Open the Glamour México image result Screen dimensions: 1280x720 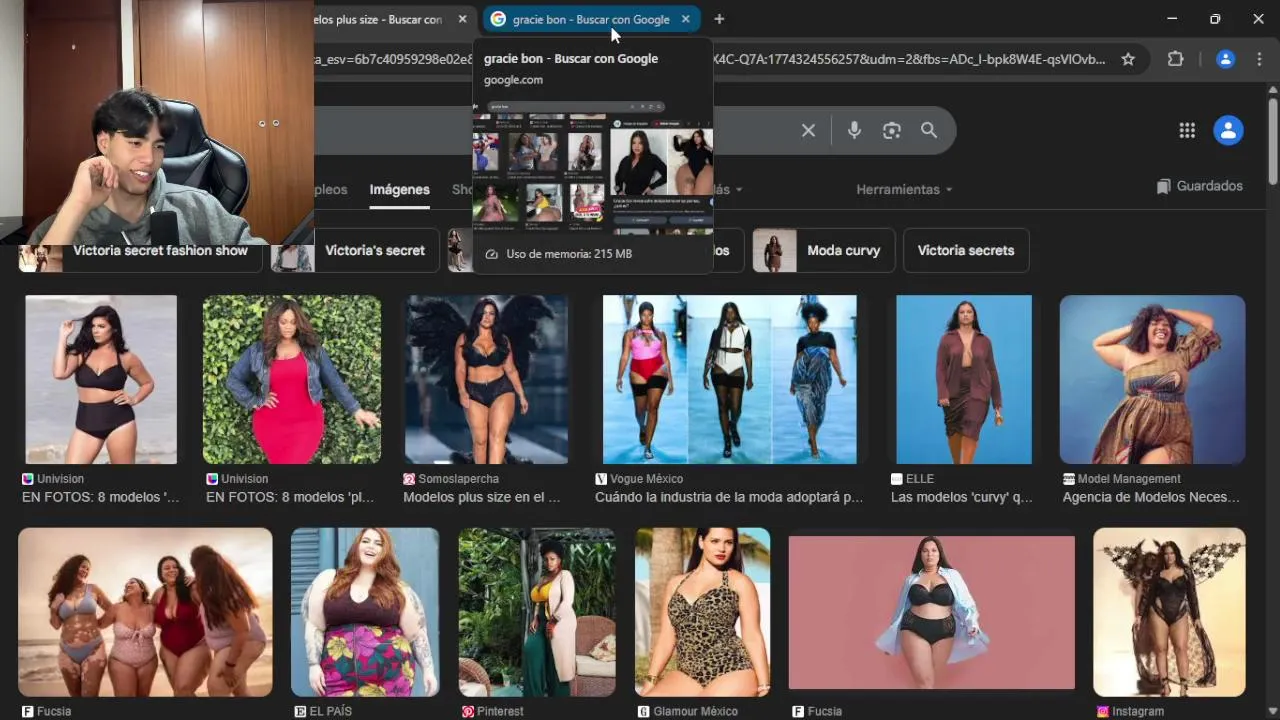pyautogui.click(x=702, y=612)
